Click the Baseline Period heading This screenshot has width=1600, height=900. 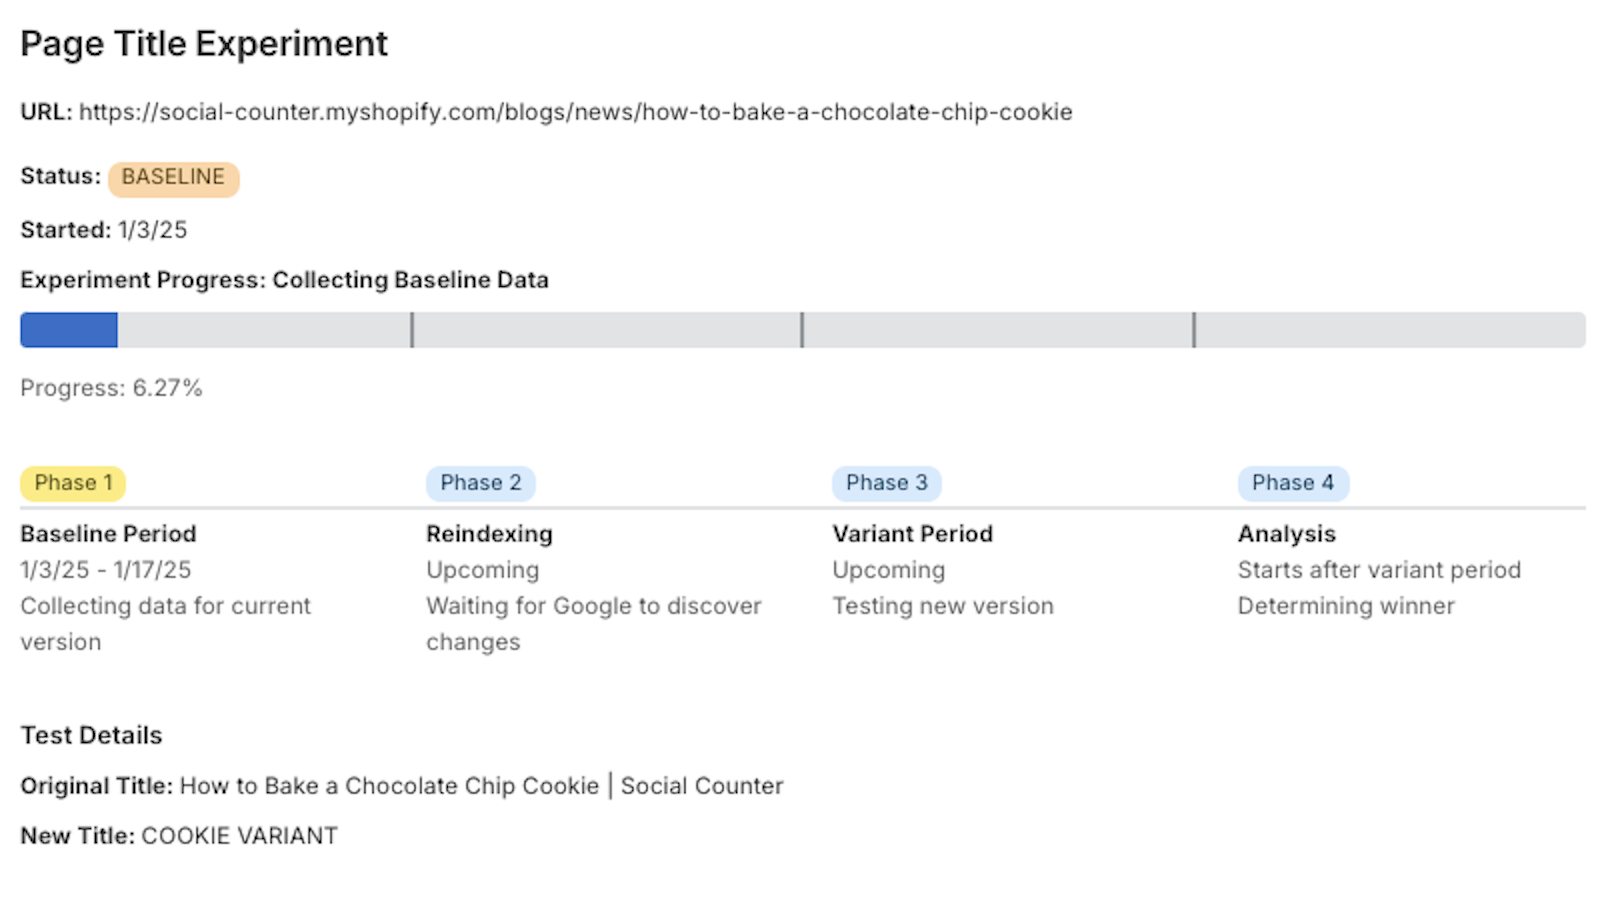pos(108,534)
